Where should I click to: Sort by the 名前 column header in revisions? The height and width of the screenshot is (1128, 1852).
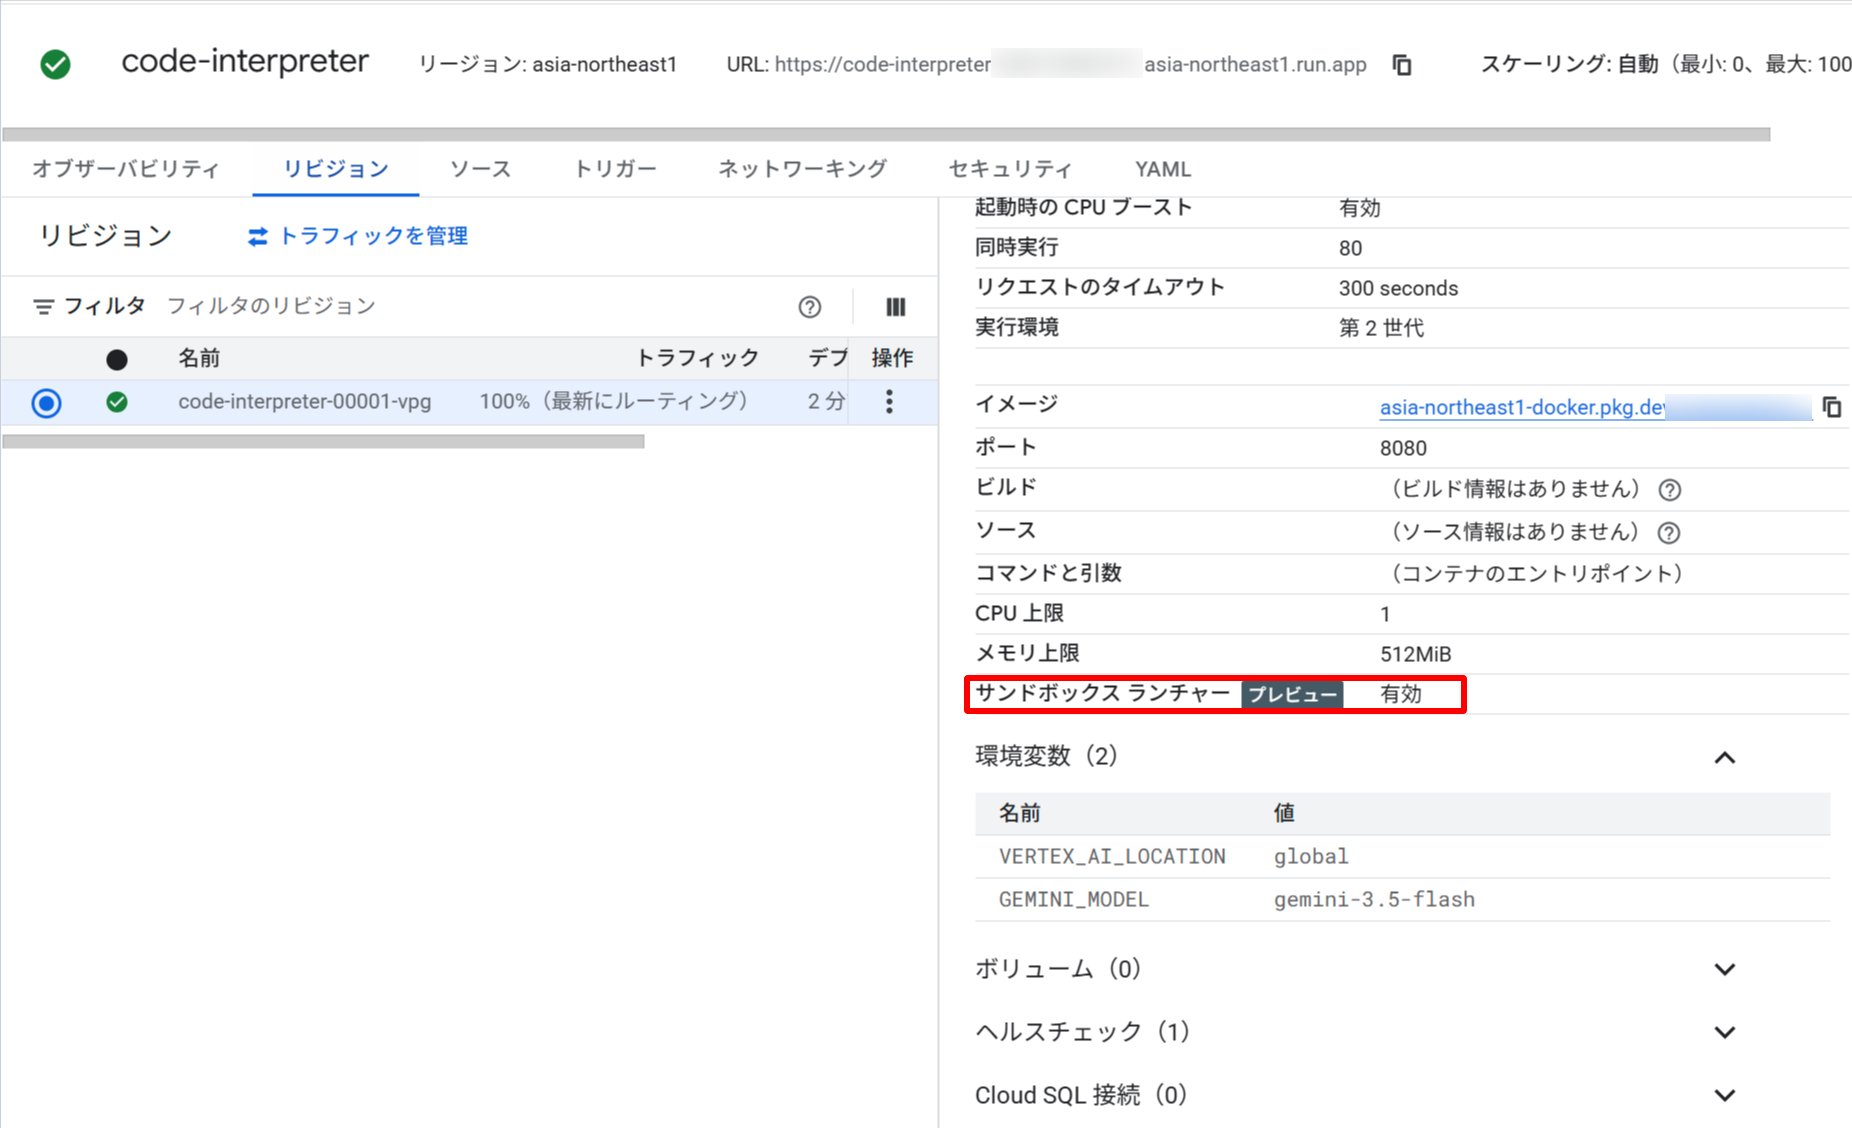coord(199,358)
